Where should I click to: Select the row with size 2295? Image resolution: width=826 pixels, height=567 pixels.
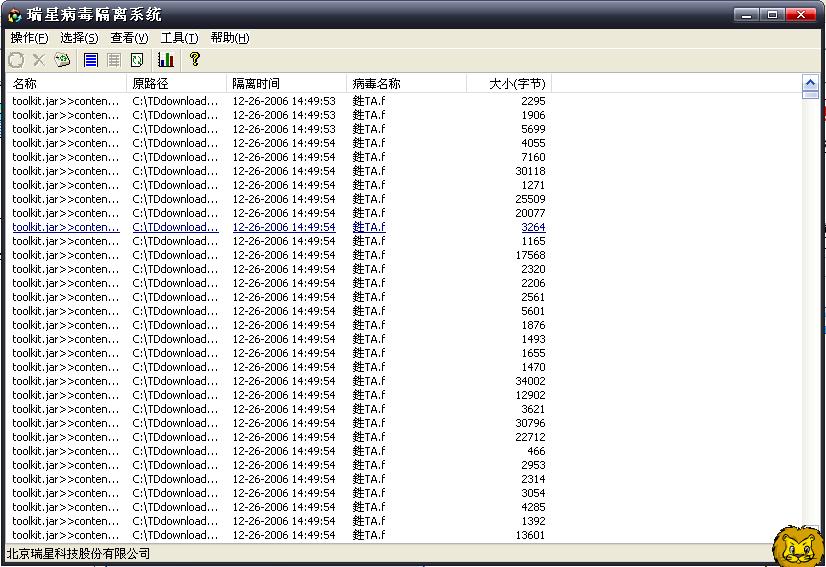(x=279, y=101)
